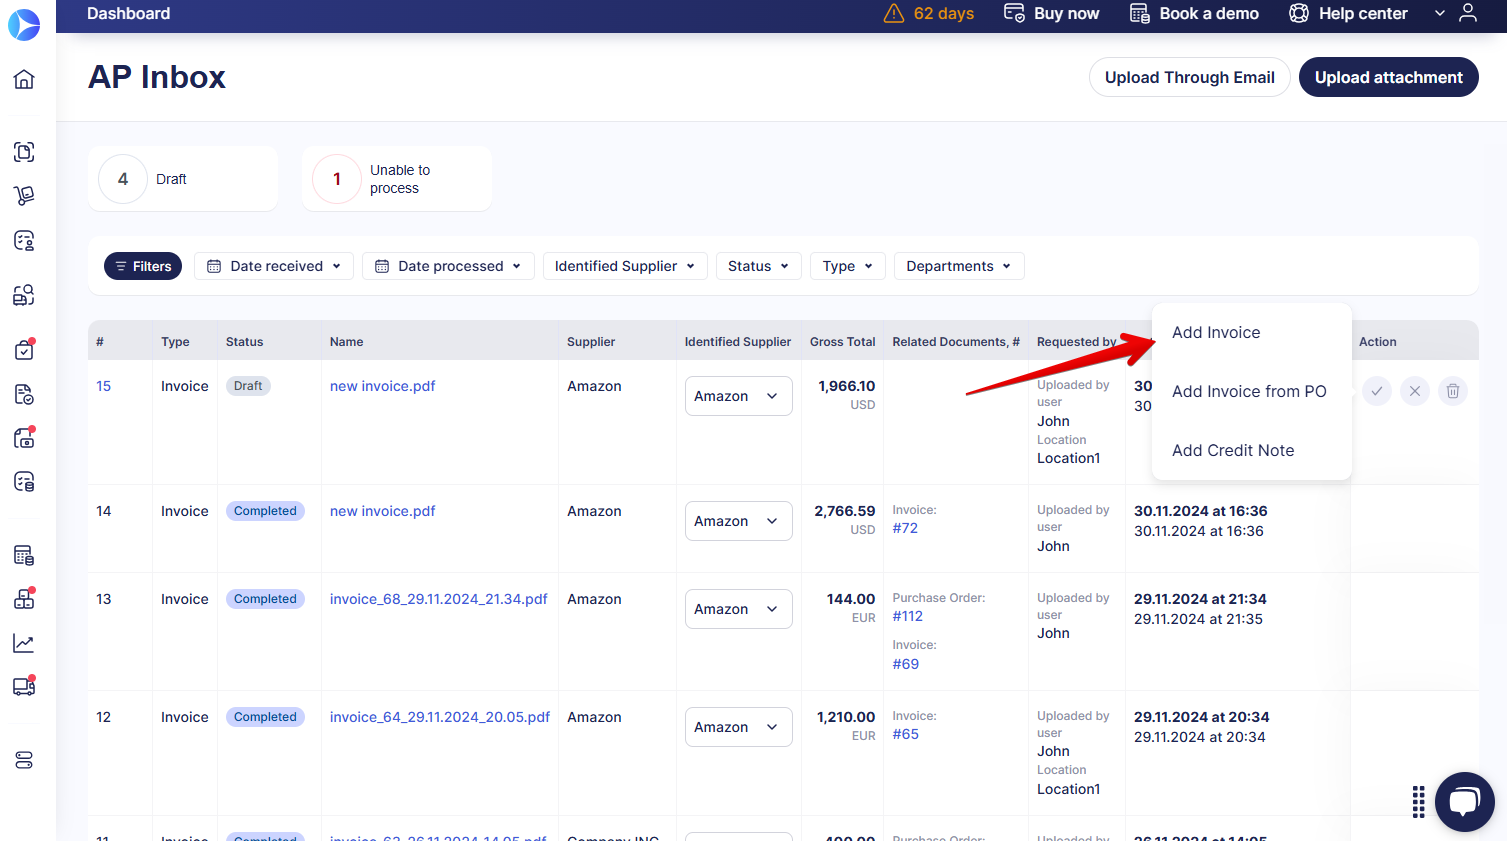1507x841 pixels.
Task: Click the Upload attachment button
Action: [1389, 77]
